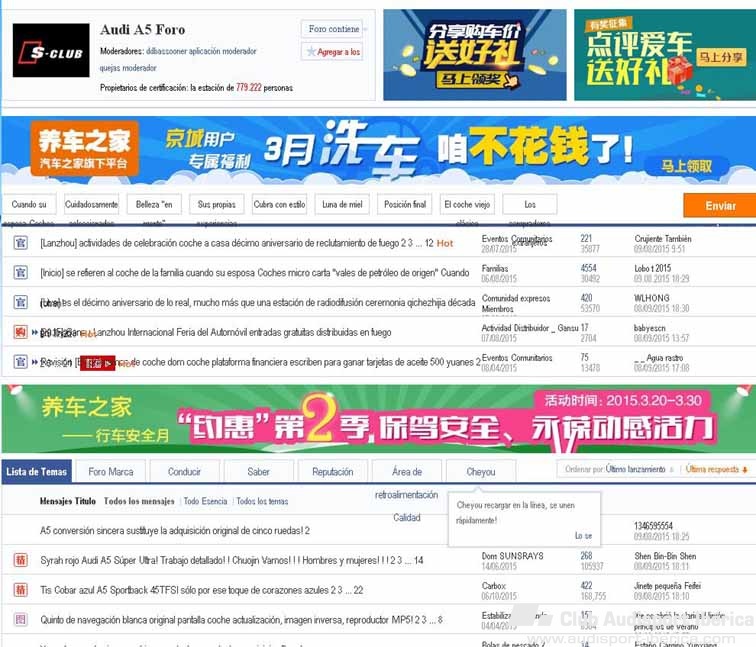Select the 'Luna de miel' category button
Viewport: 756px width, 647px height.
pos(342,204)
